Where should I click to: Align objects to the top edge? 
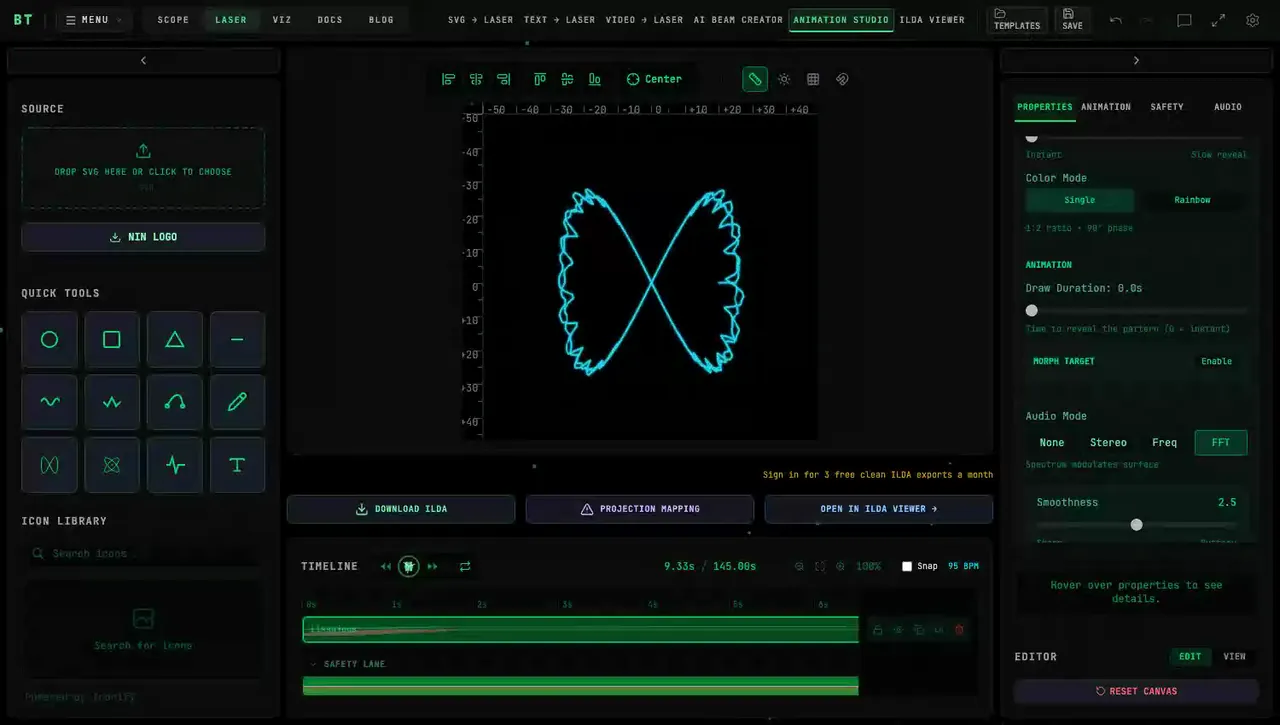pyautogui.click(x=539, y=79)
